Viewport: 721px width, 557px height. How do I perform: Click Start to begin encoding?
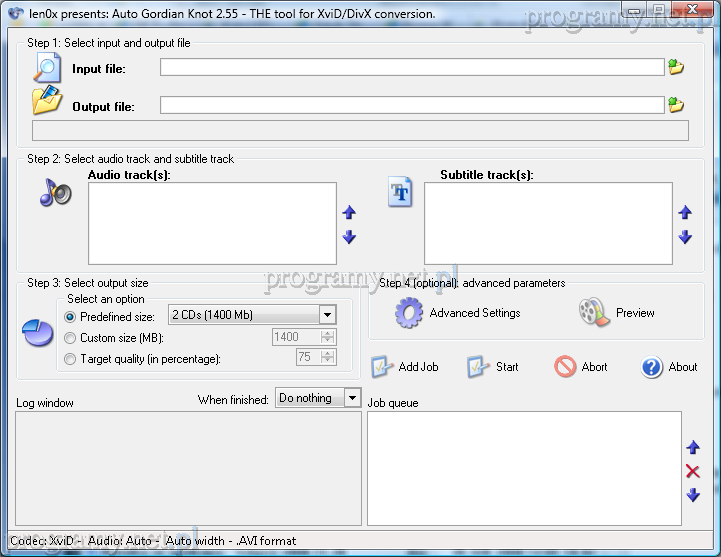coord(493,367)
